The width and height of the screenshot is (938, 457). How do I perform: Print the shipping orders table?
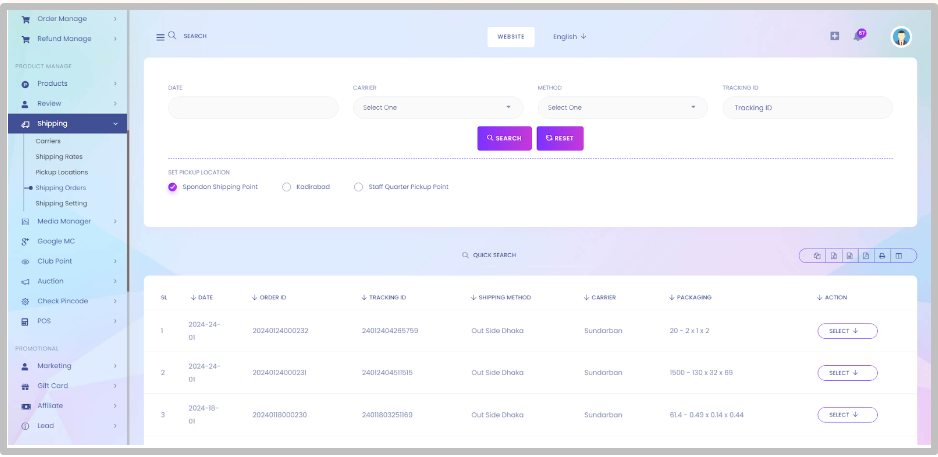click(x=881, y=256)
